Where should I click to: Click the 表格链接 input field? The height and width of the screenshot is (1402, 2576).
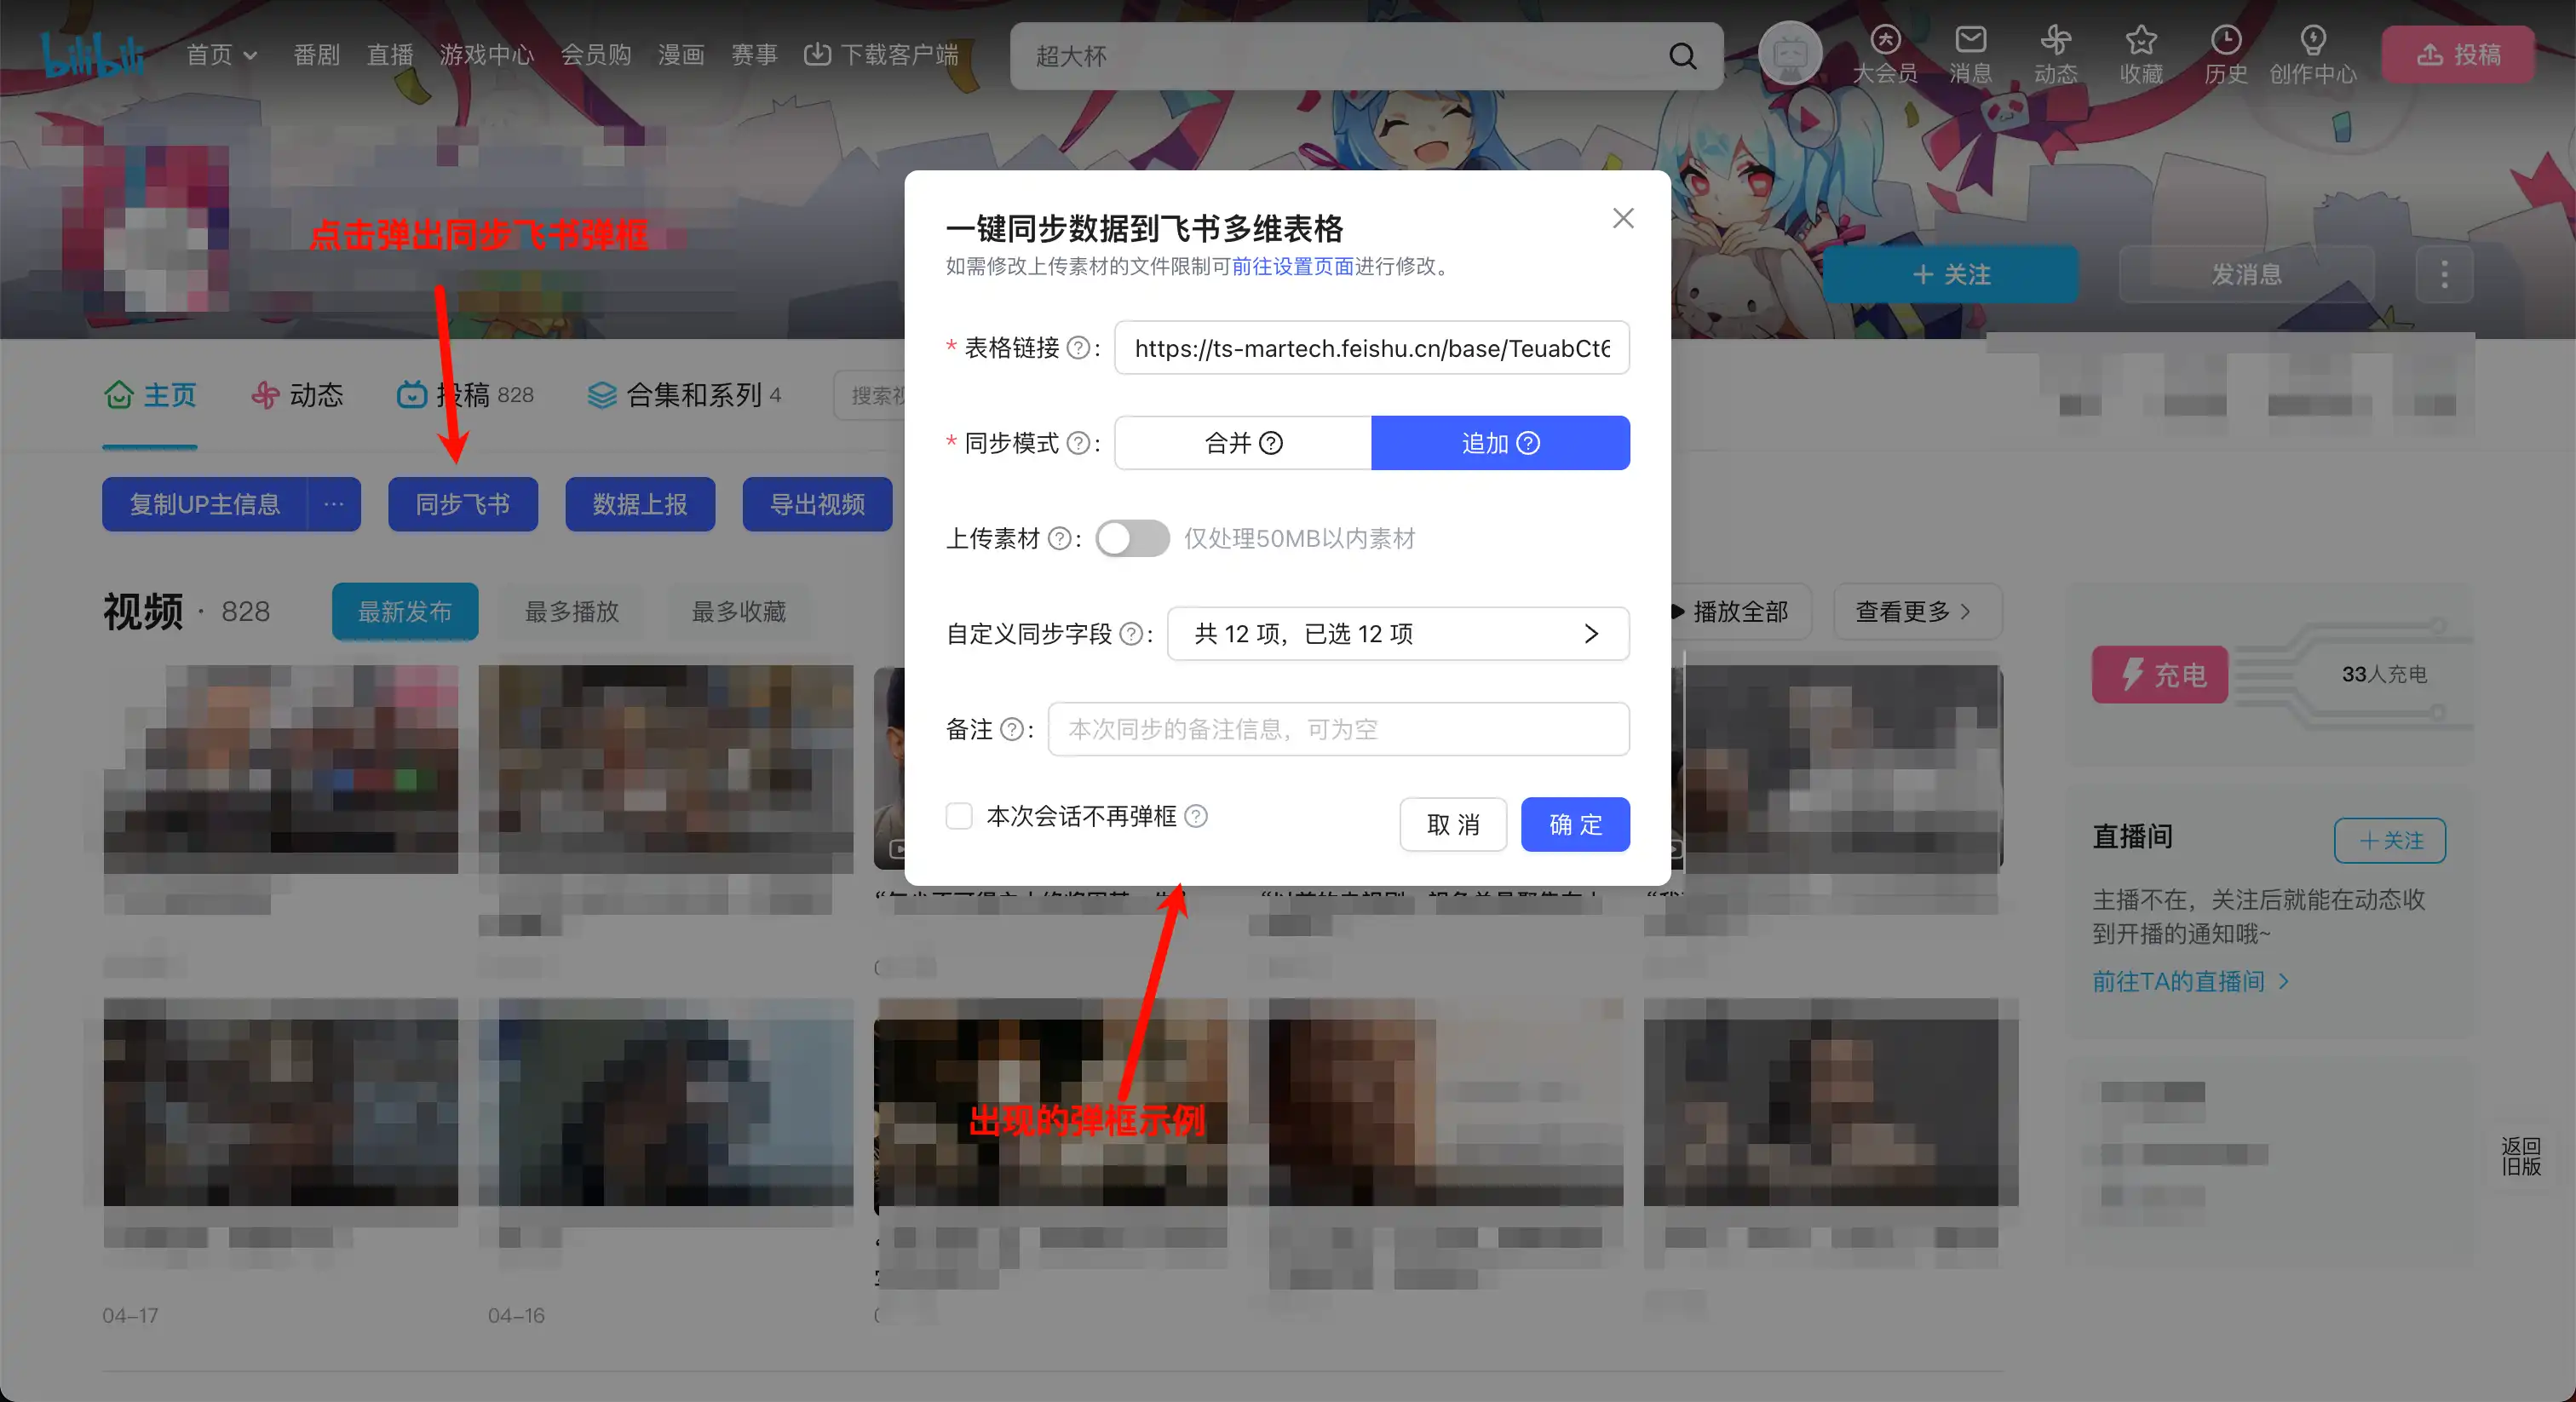[x=1370, y=348]
